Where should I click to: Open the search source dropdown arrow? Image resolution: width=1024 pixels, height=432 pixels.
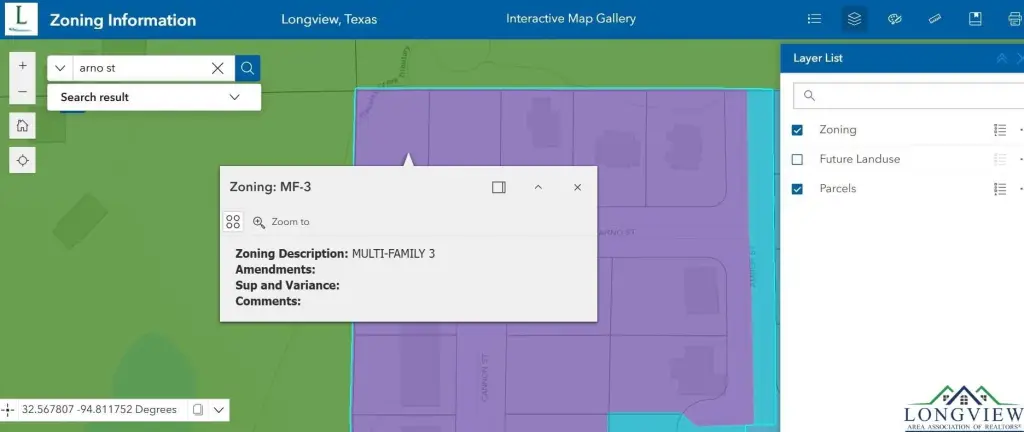point(60,68)
